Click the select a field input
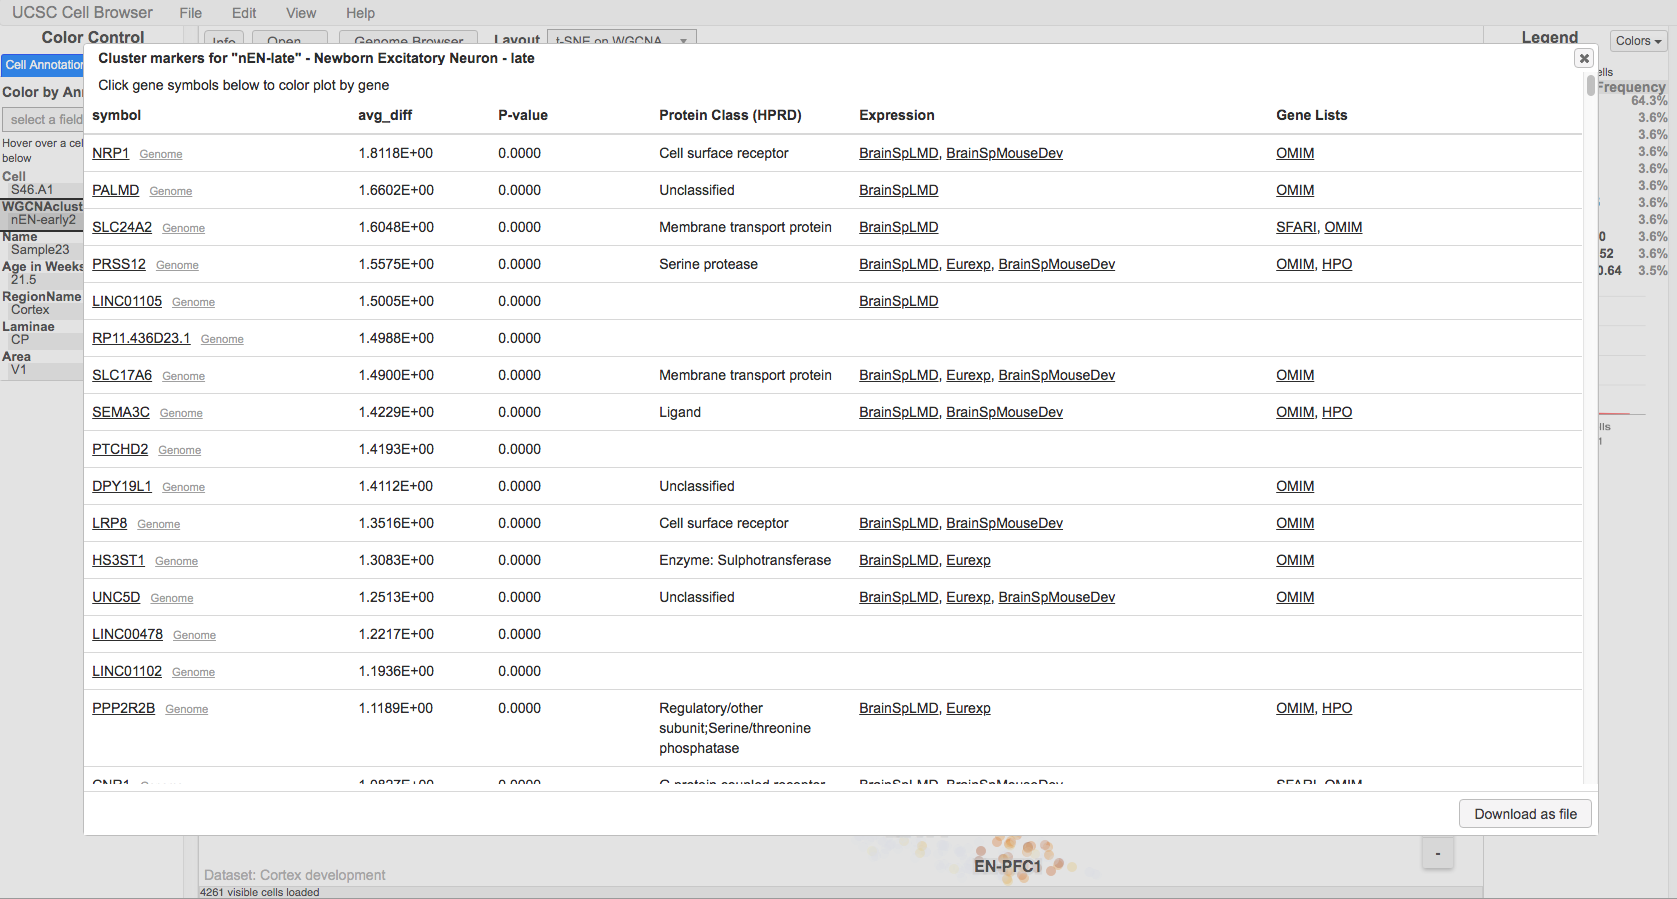 [x=44, y=119]
